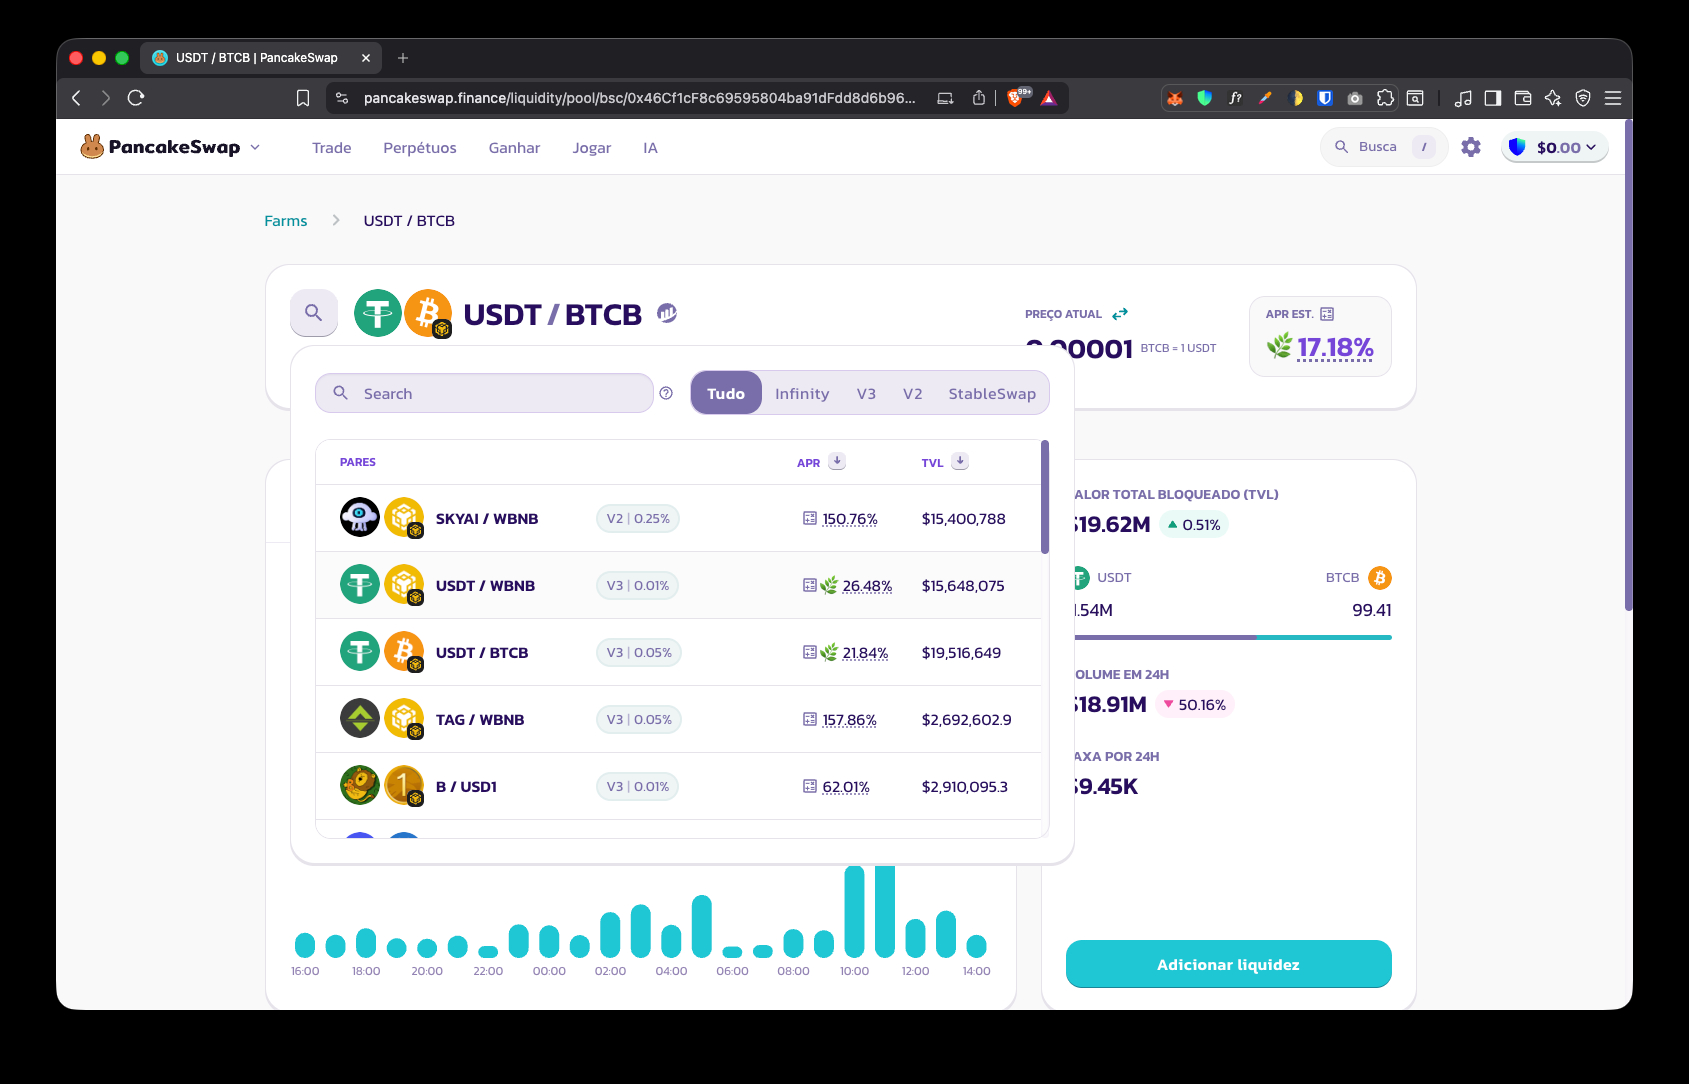Toggle the browser sidebar panel

tap(1493, 98)
